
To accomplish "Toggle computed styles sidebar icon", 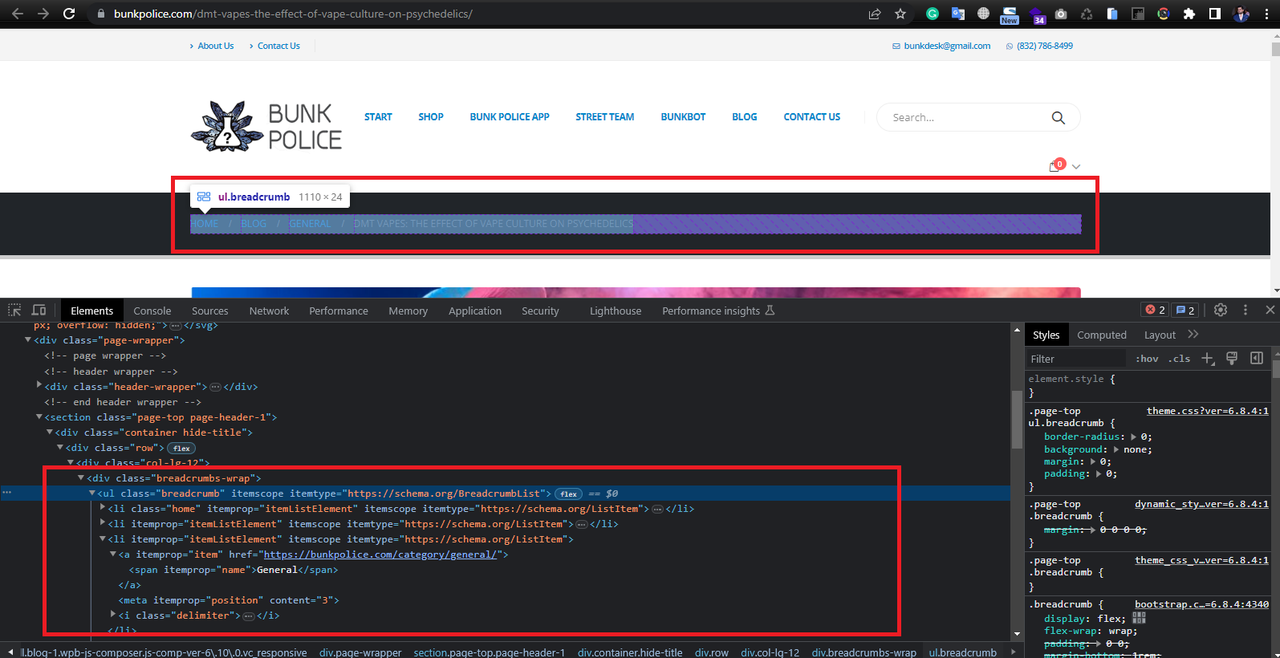I will [x=1257, y=358].
